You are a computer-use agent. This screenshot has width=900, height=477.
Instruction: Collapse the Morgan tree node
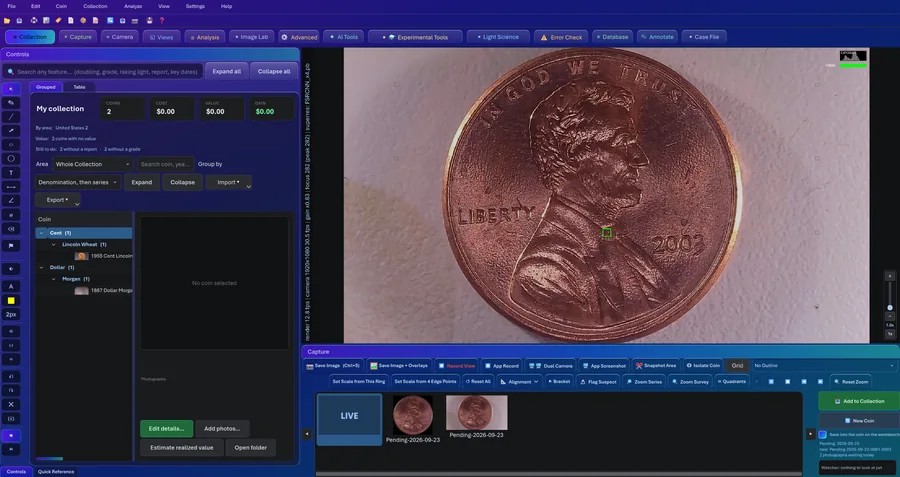[54, 279]
